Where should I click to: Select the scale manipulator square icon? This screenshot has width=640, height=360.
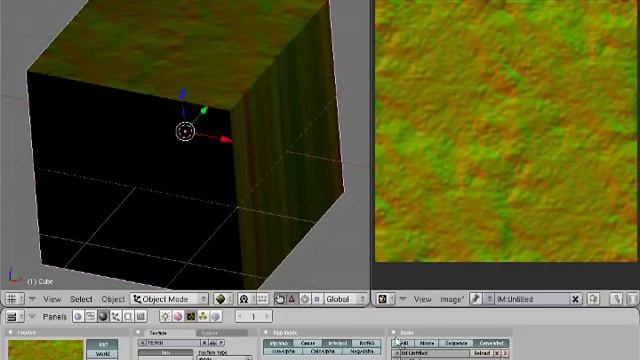click(x=317, y=299)
